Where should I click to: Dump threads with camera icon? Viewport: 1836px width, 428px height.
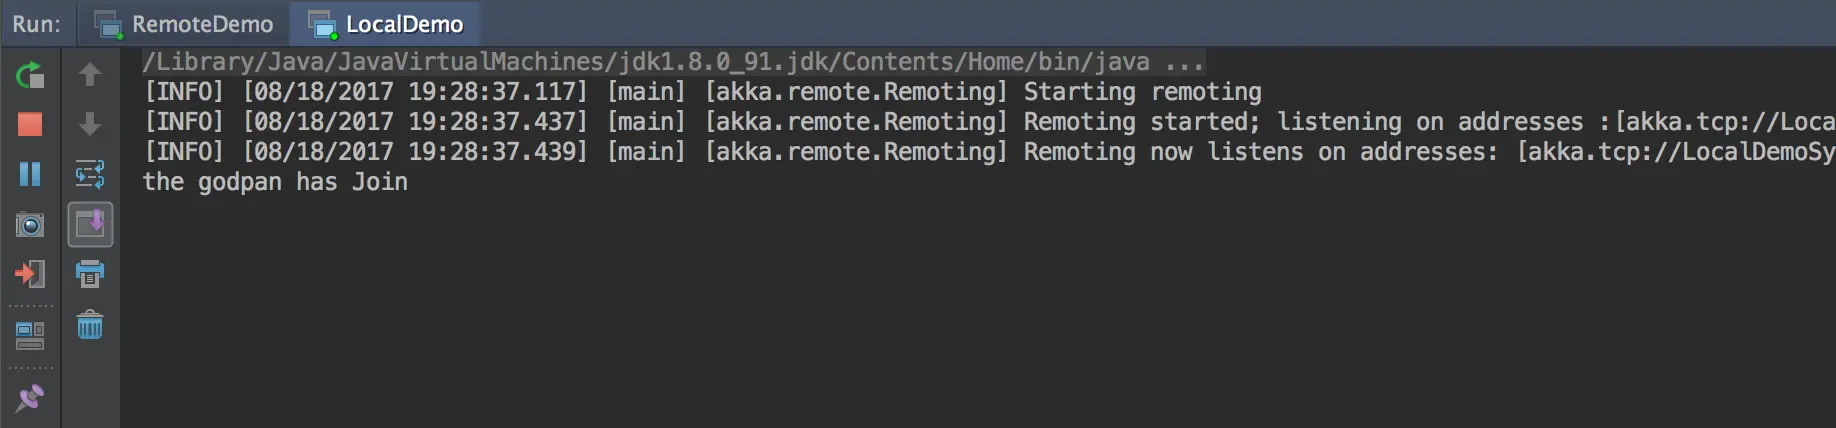[x=30, y=224]
